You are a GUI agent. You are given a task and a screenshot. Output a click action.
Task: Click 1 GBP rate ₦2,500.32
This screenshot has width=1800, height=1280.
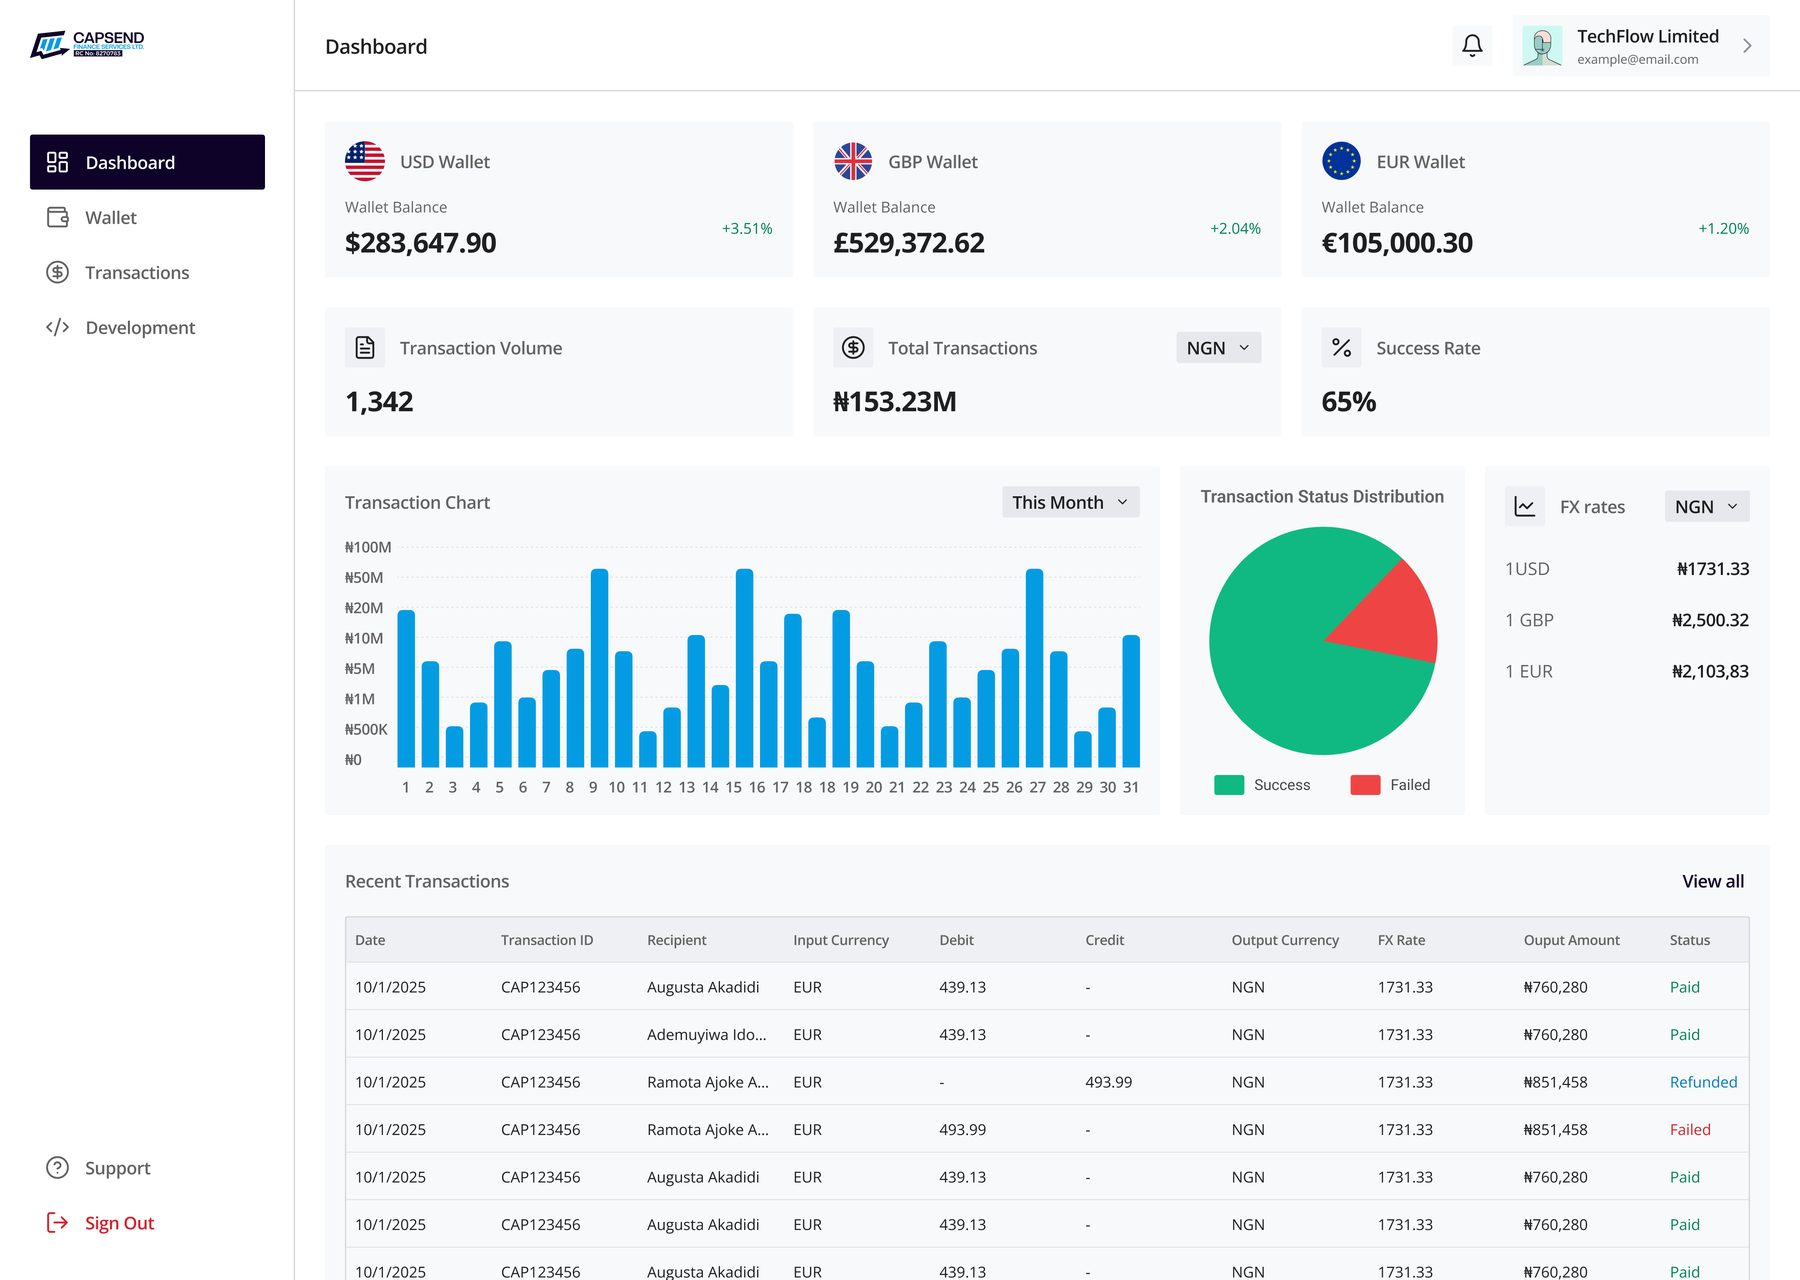point(1710,620)
